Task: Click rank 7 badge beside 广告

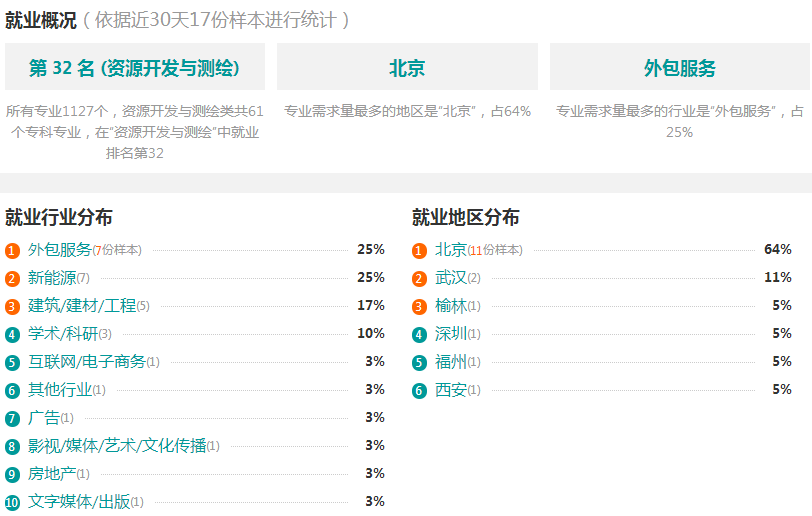Action: pos(12,419)
